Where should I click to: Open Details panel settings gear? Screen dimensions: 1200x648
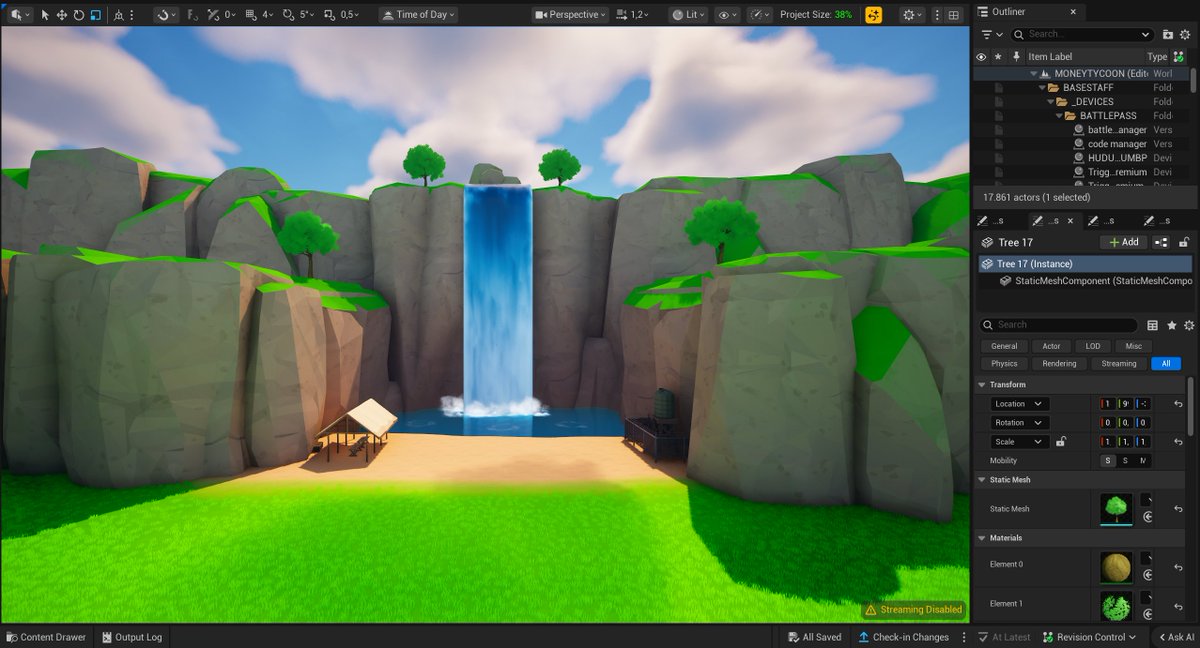coord(1188,325)
